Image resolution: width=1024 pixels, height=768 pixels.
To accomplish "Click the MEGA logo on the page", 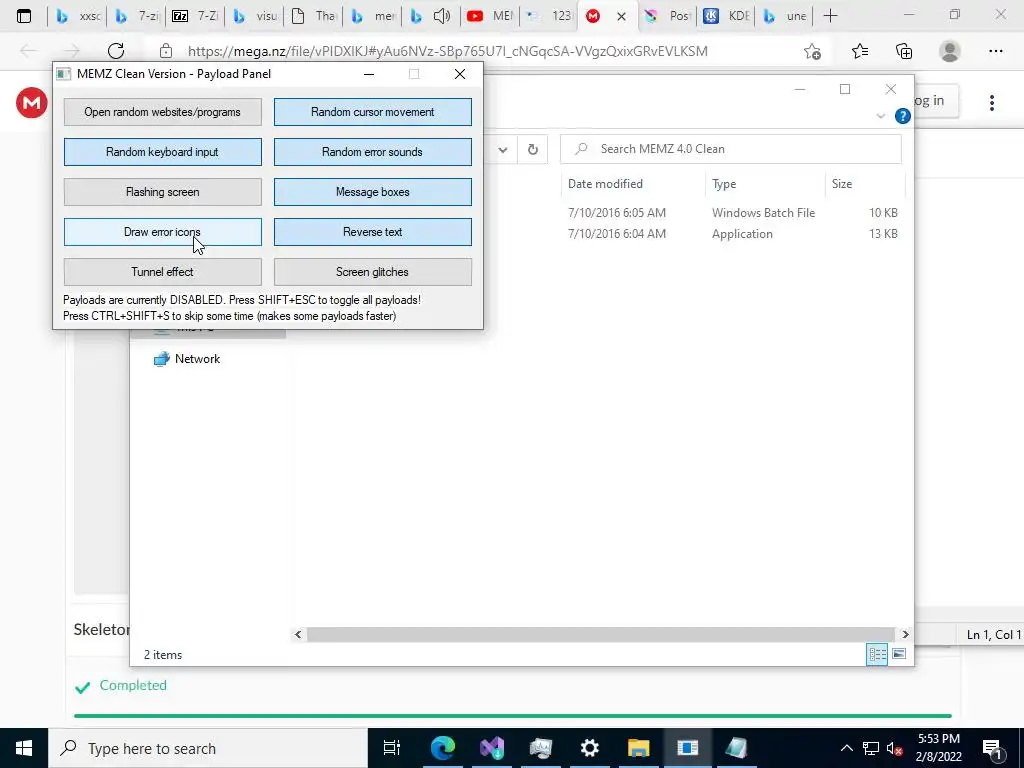I will pos(31,103).
